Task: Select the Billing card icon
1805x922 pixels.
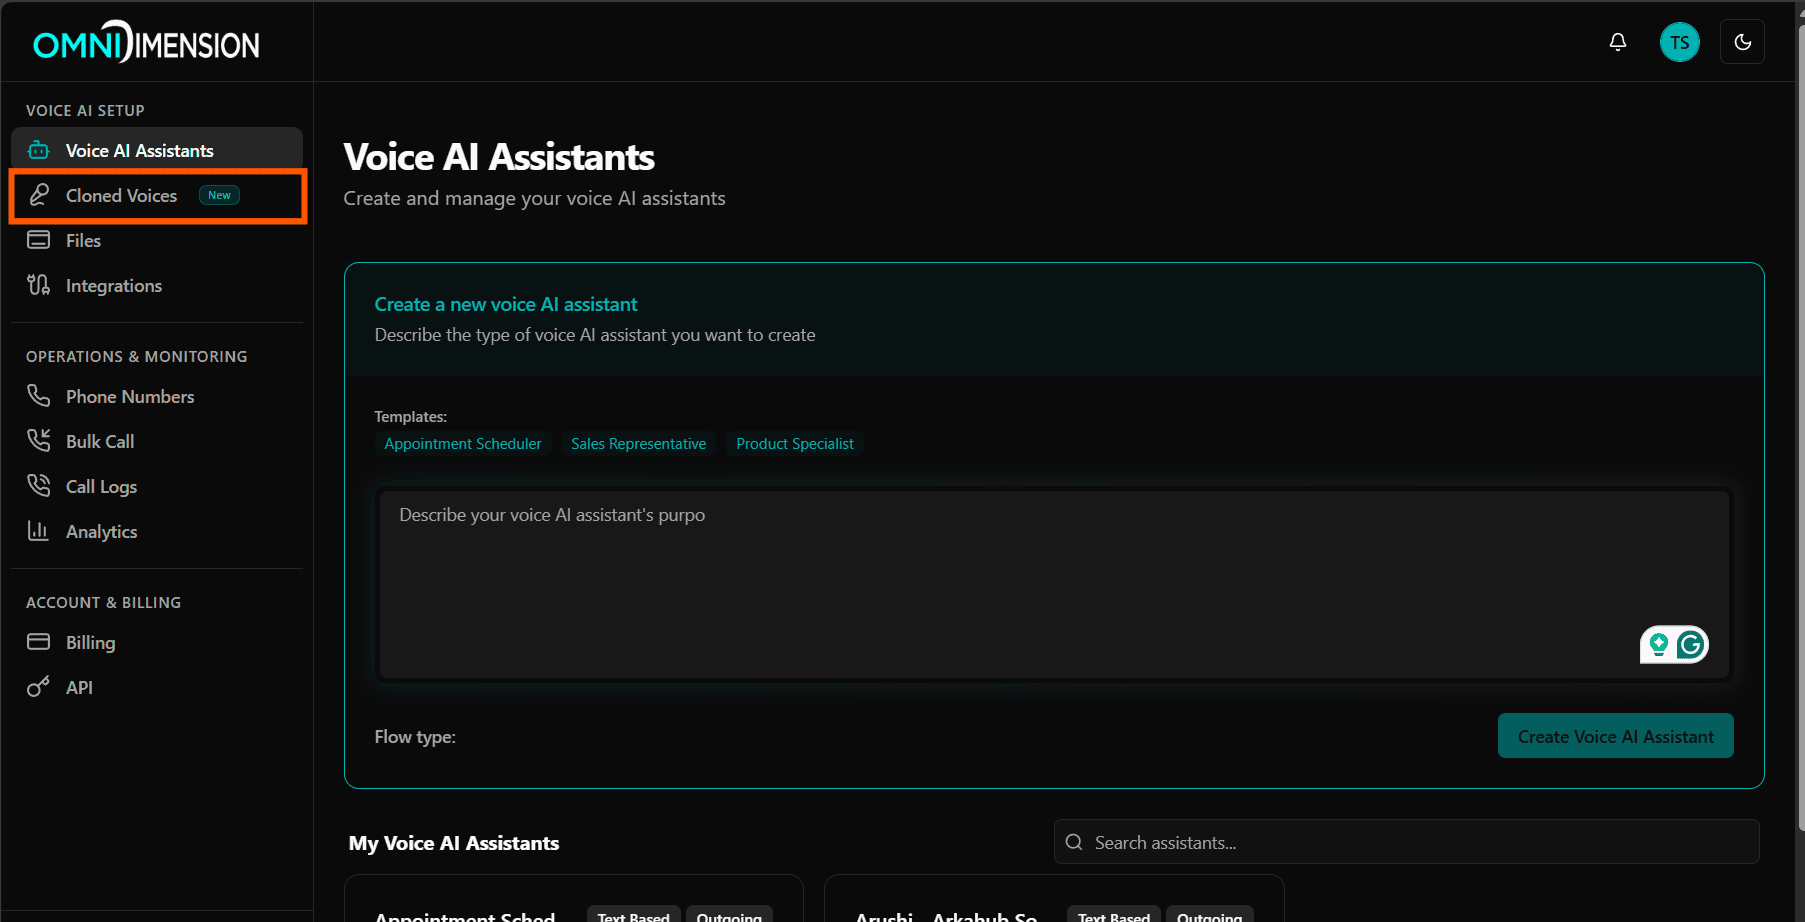Action: click(38, 641)
